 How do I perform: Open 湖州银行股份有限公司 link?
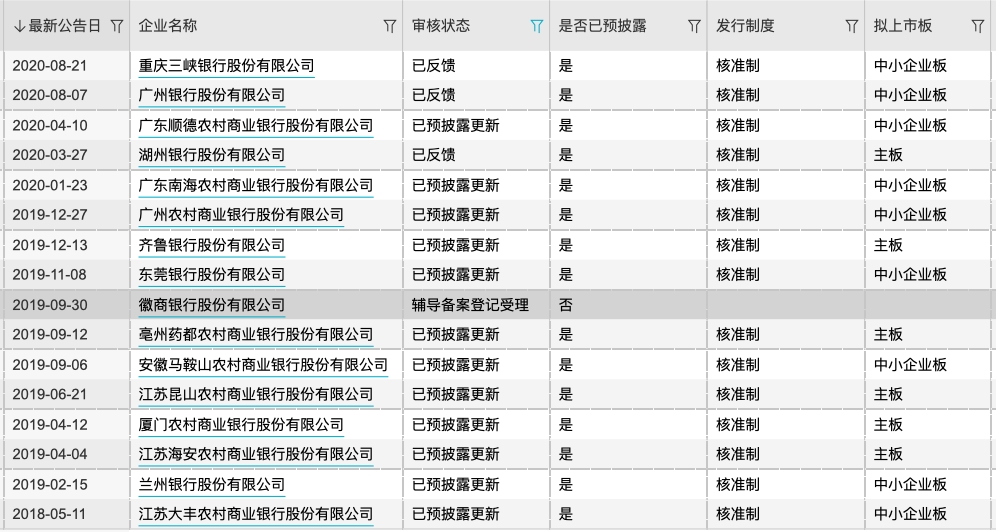click(212, 155)
